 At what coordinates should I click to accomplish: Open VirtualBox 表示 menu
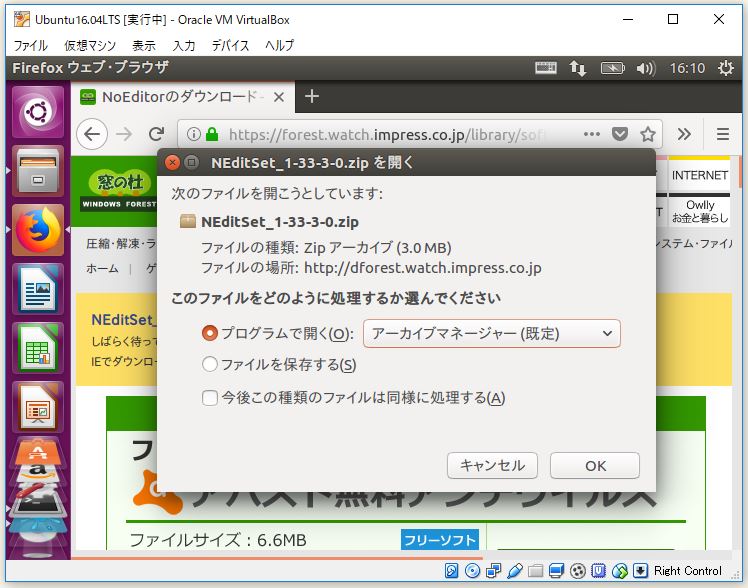pos(144,46)
